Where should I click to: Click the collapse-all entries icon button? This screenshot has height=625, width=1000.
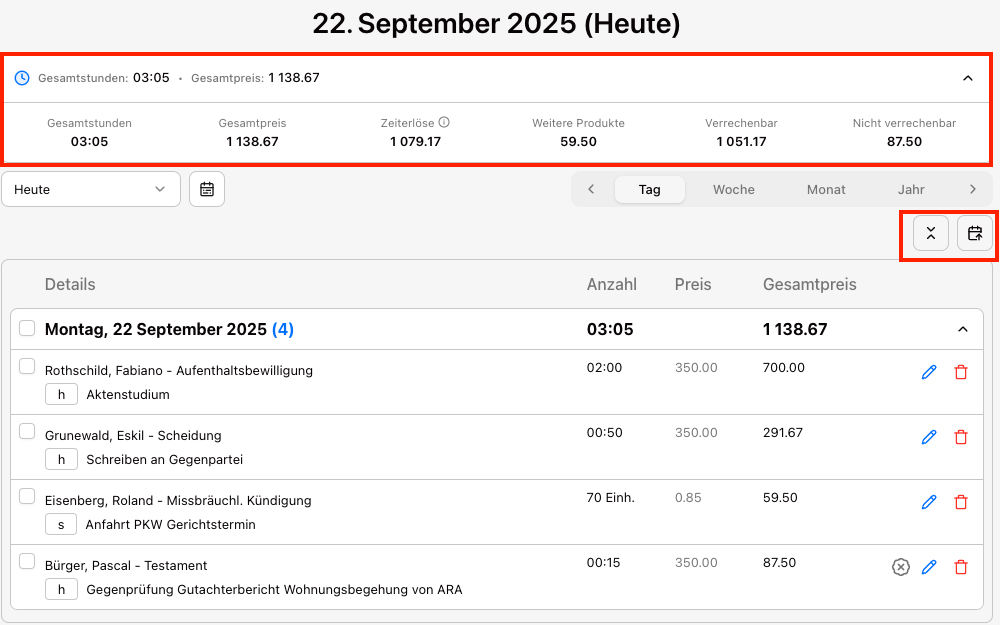[x=931, y=234]
